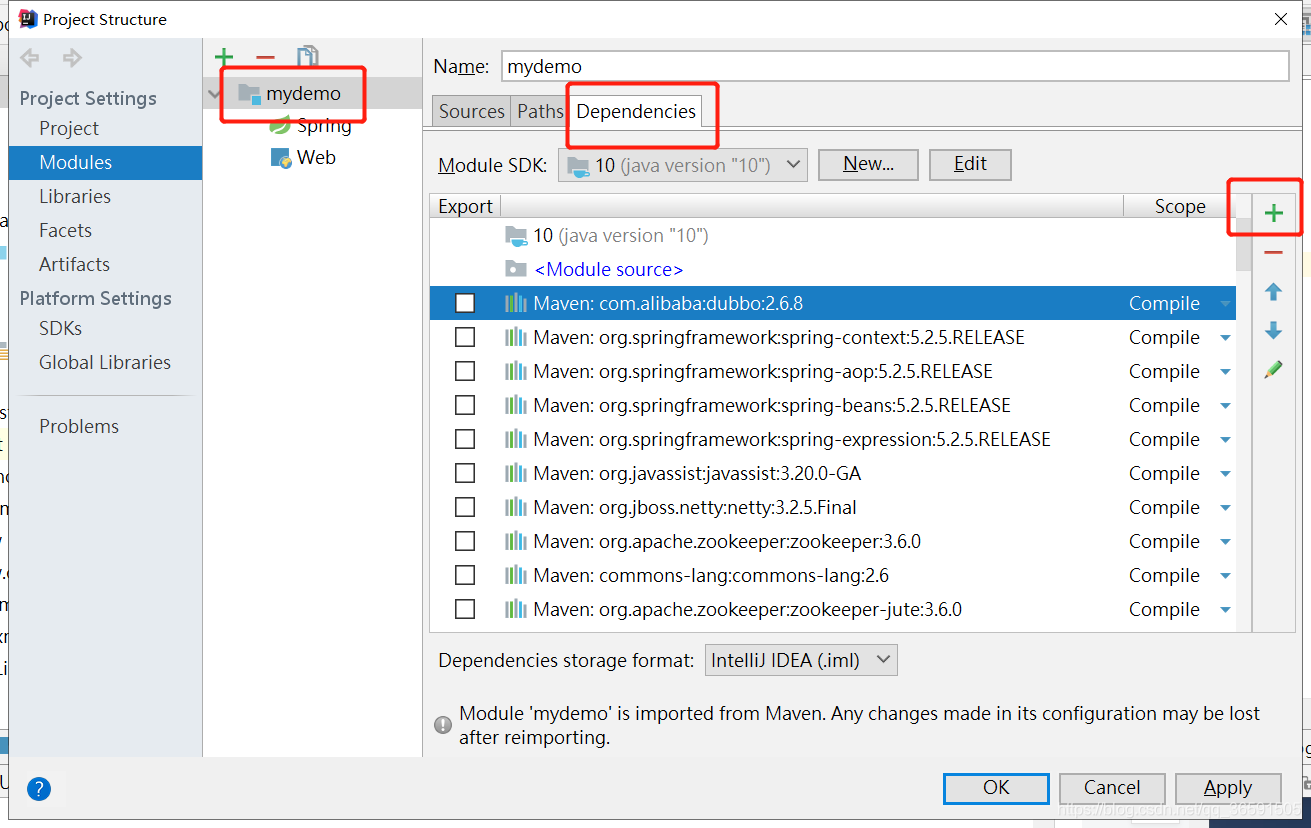1311x828 pixels.
Task: Switch to the Dependencies tab
Action: [x=636, y=111]
